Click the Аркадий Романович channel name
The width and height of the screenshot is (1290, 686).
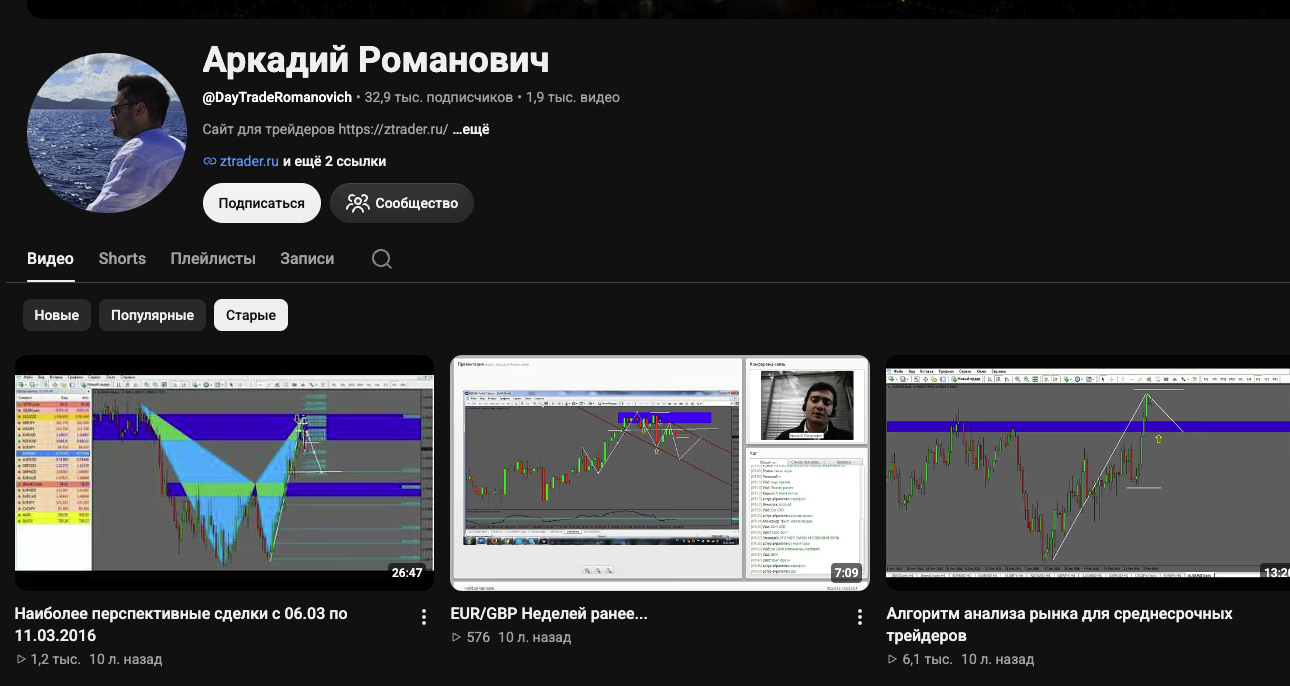tap(376, 59)
